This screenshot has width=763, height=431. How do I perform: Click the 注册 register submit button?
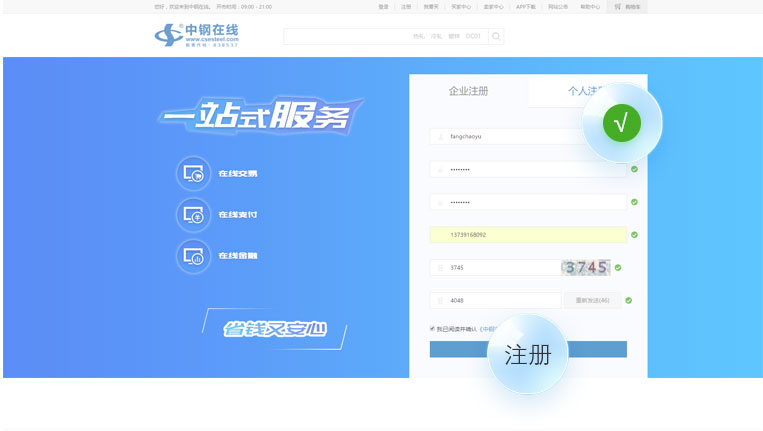[528, 350]
